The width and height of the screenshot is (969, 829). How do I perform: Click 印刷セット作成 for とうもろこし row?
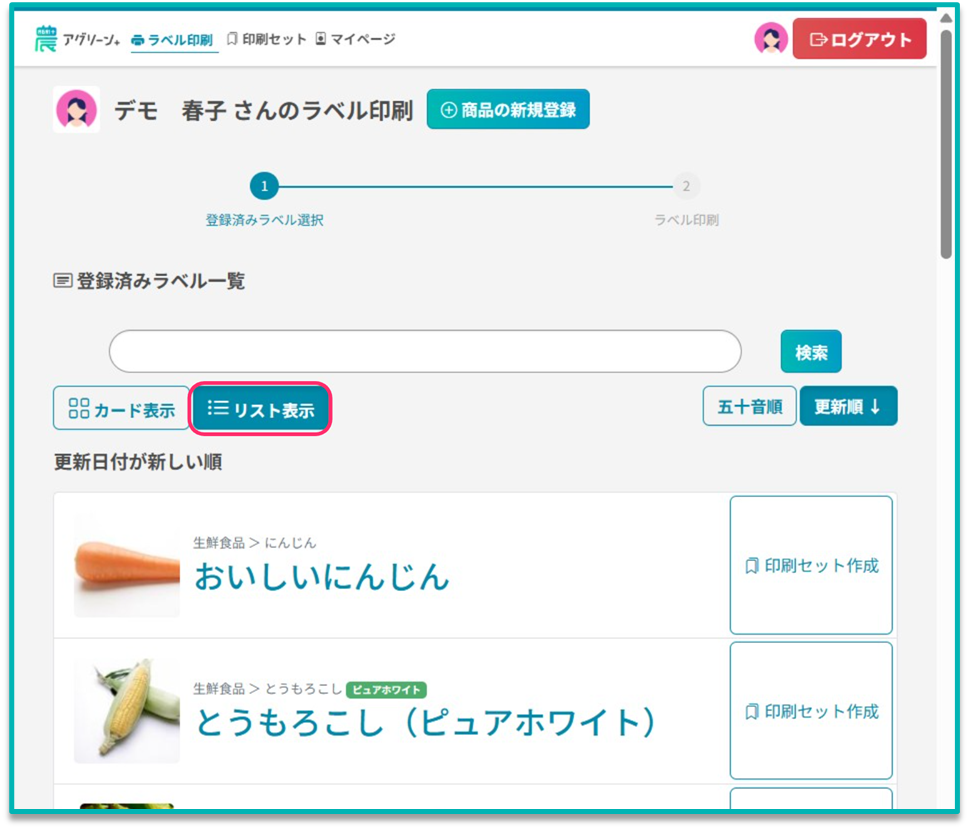(811, 711)
